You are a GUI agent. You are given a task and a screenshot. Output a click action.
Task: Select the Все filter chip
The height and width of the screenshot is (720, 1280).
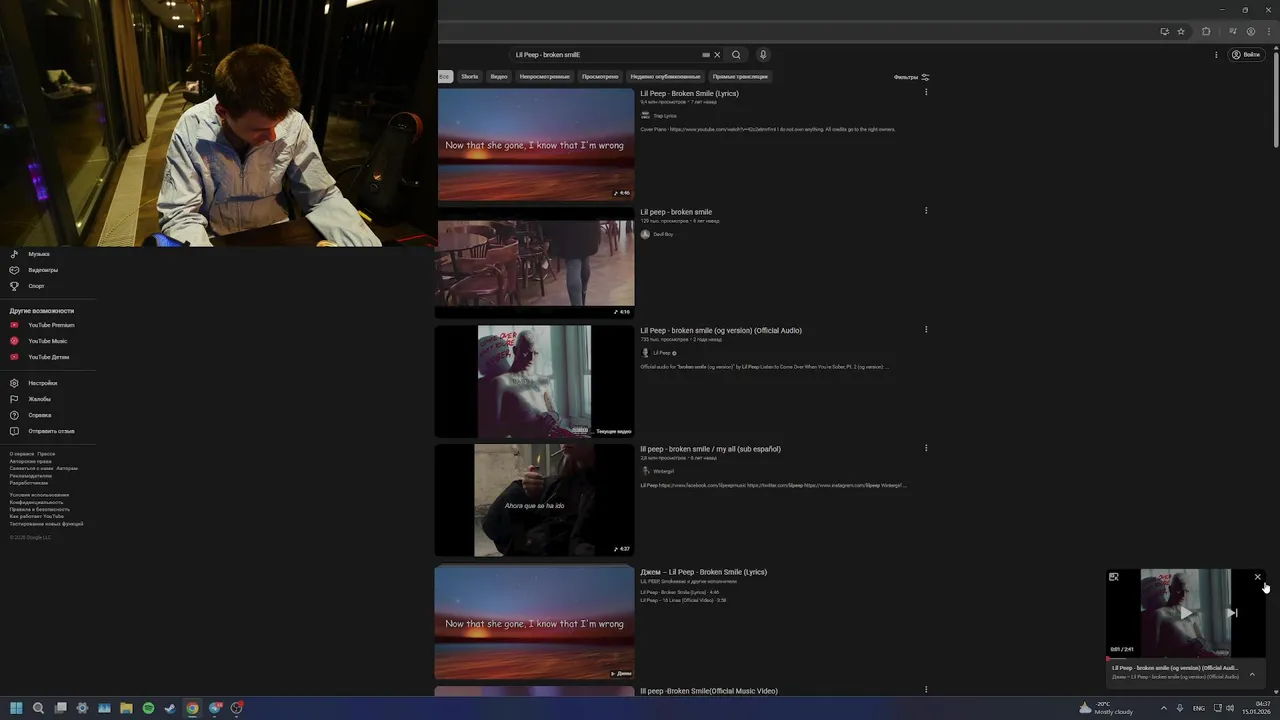(445, 76)
